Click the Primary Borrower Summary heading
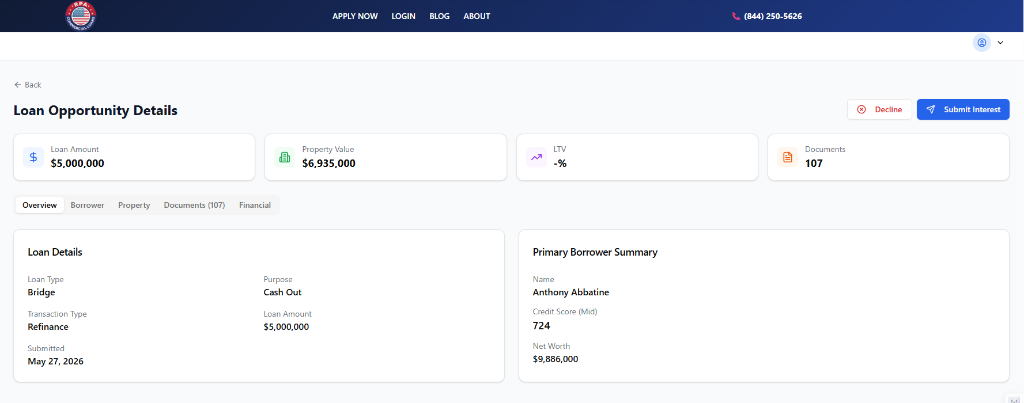The width and height of the screenshot is (1024, 403). click(595, 252)
